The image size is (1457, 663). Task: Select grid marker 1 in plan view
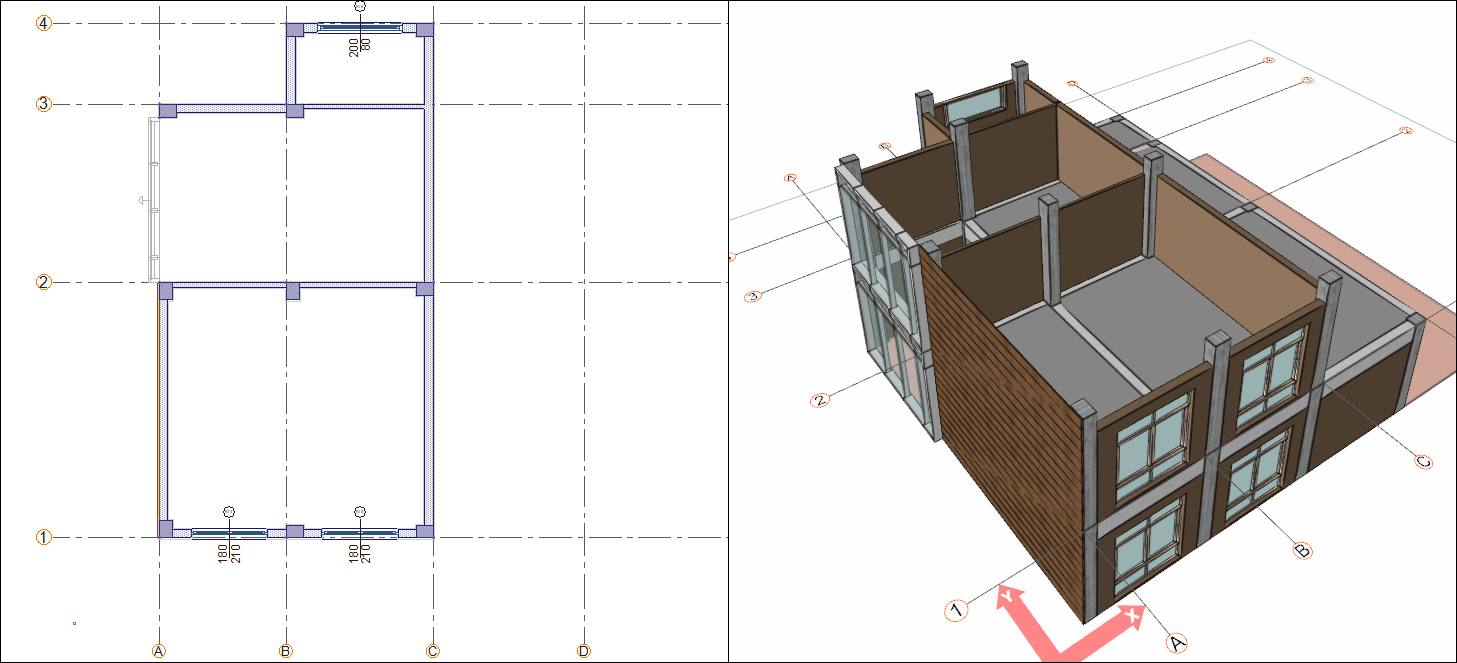coord(44,537)
